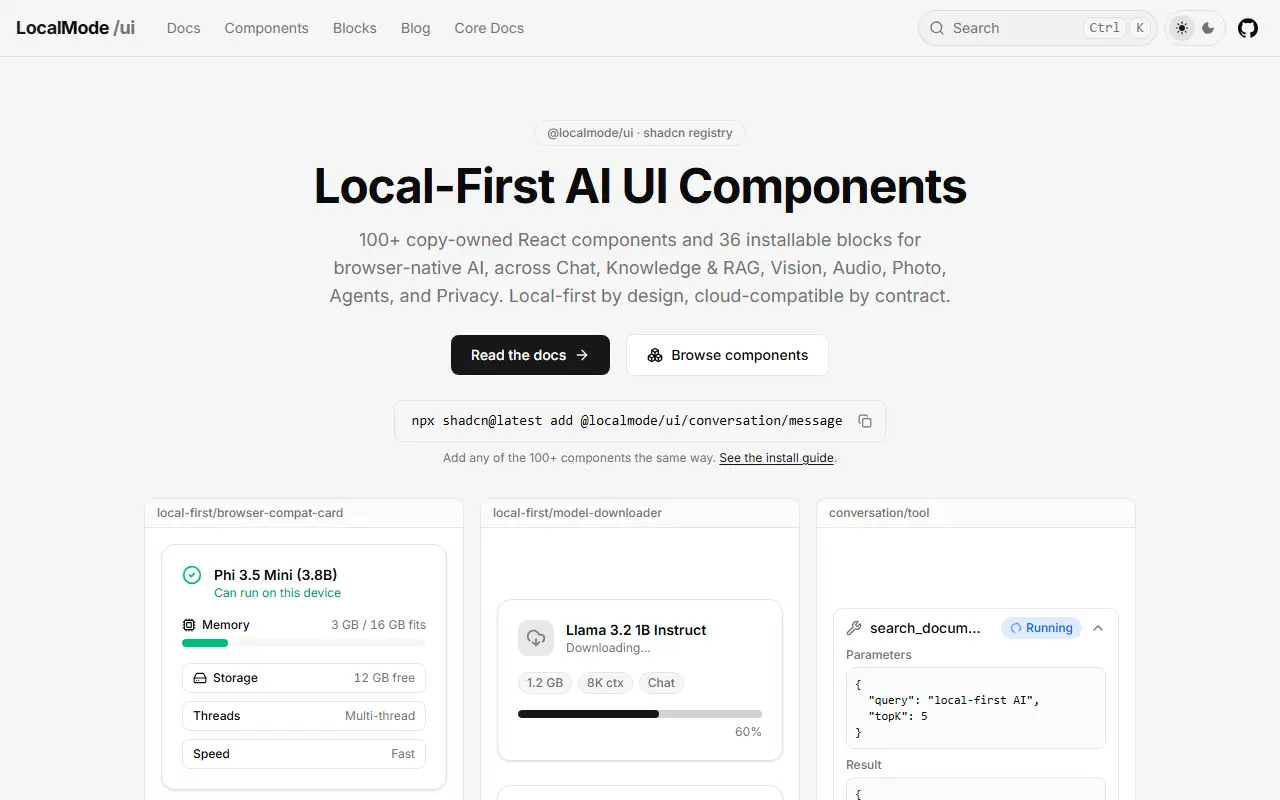Open the Core Docs nav item
Image resolution: width=1280 pixels, height=800 pixels.
coord(489,28)
